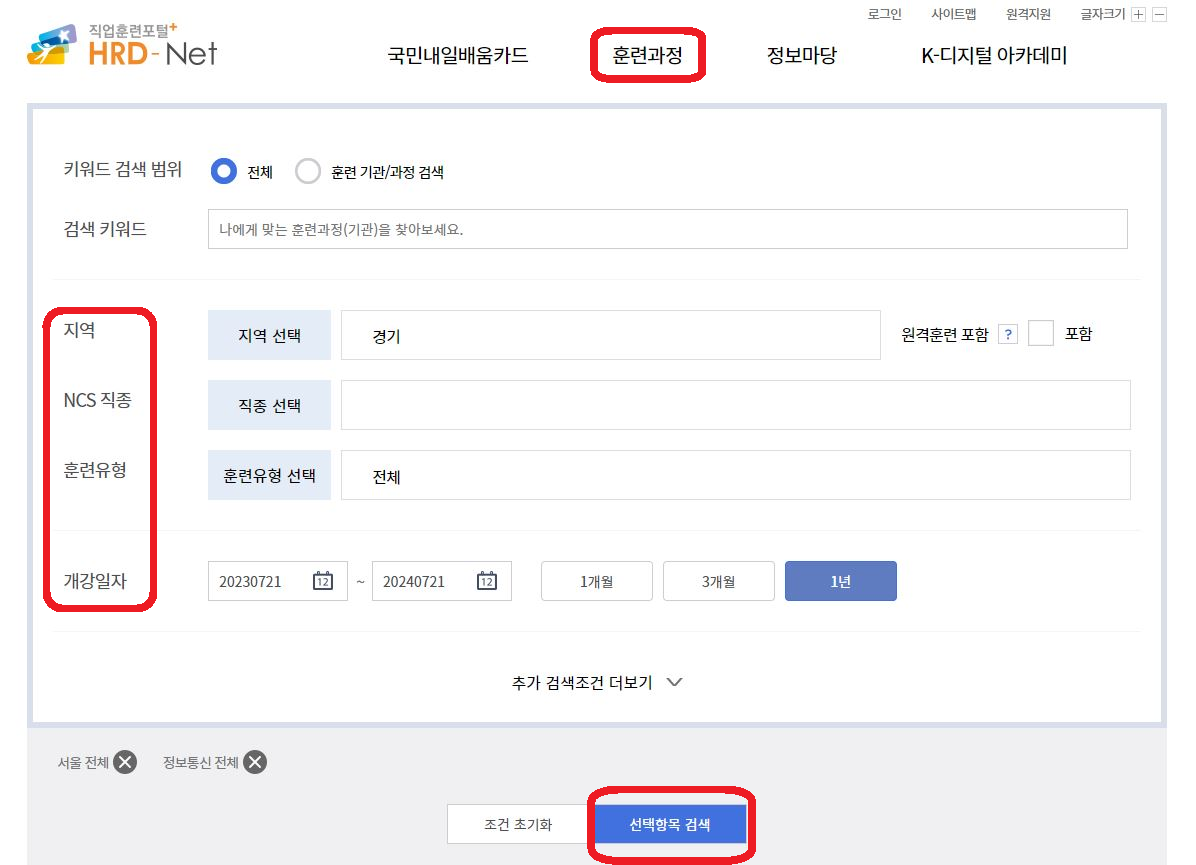Open the K-디지털 아카데미 tab
The image size is (1196, 865).
click(x=992, y=56)
